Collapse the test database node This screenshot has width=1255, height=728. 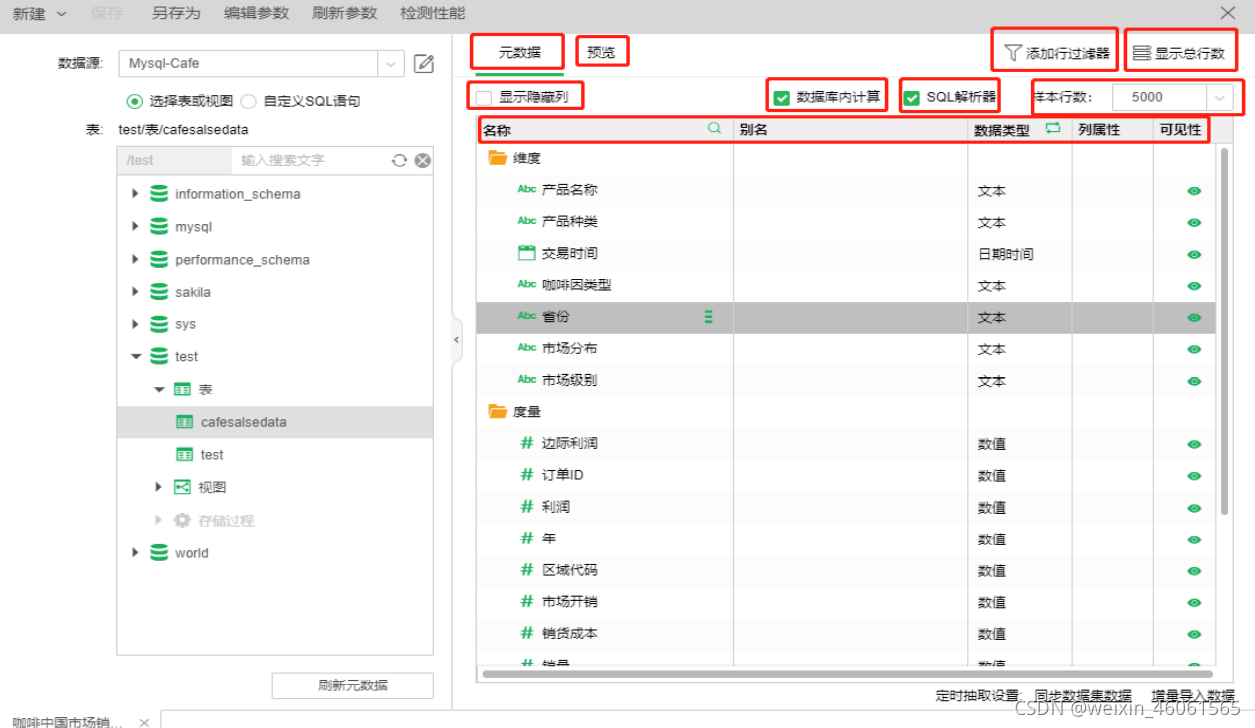coord(136,356)
